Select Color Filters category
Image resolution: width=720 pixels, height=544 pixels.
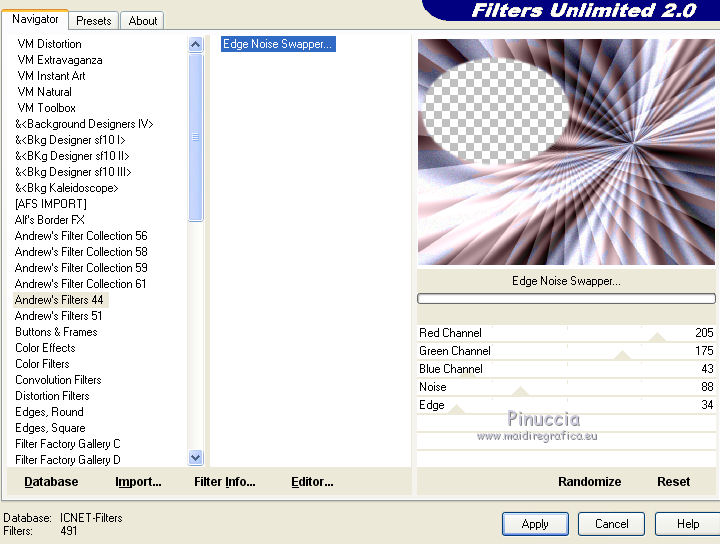(42, 364)
